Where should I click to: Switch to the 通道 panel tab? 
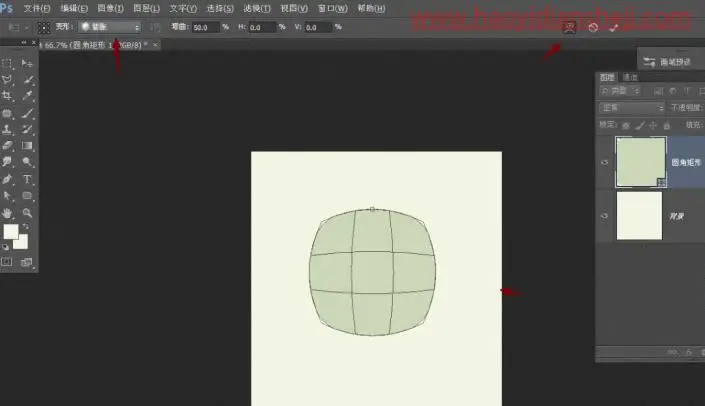click(x=630, y=77)
